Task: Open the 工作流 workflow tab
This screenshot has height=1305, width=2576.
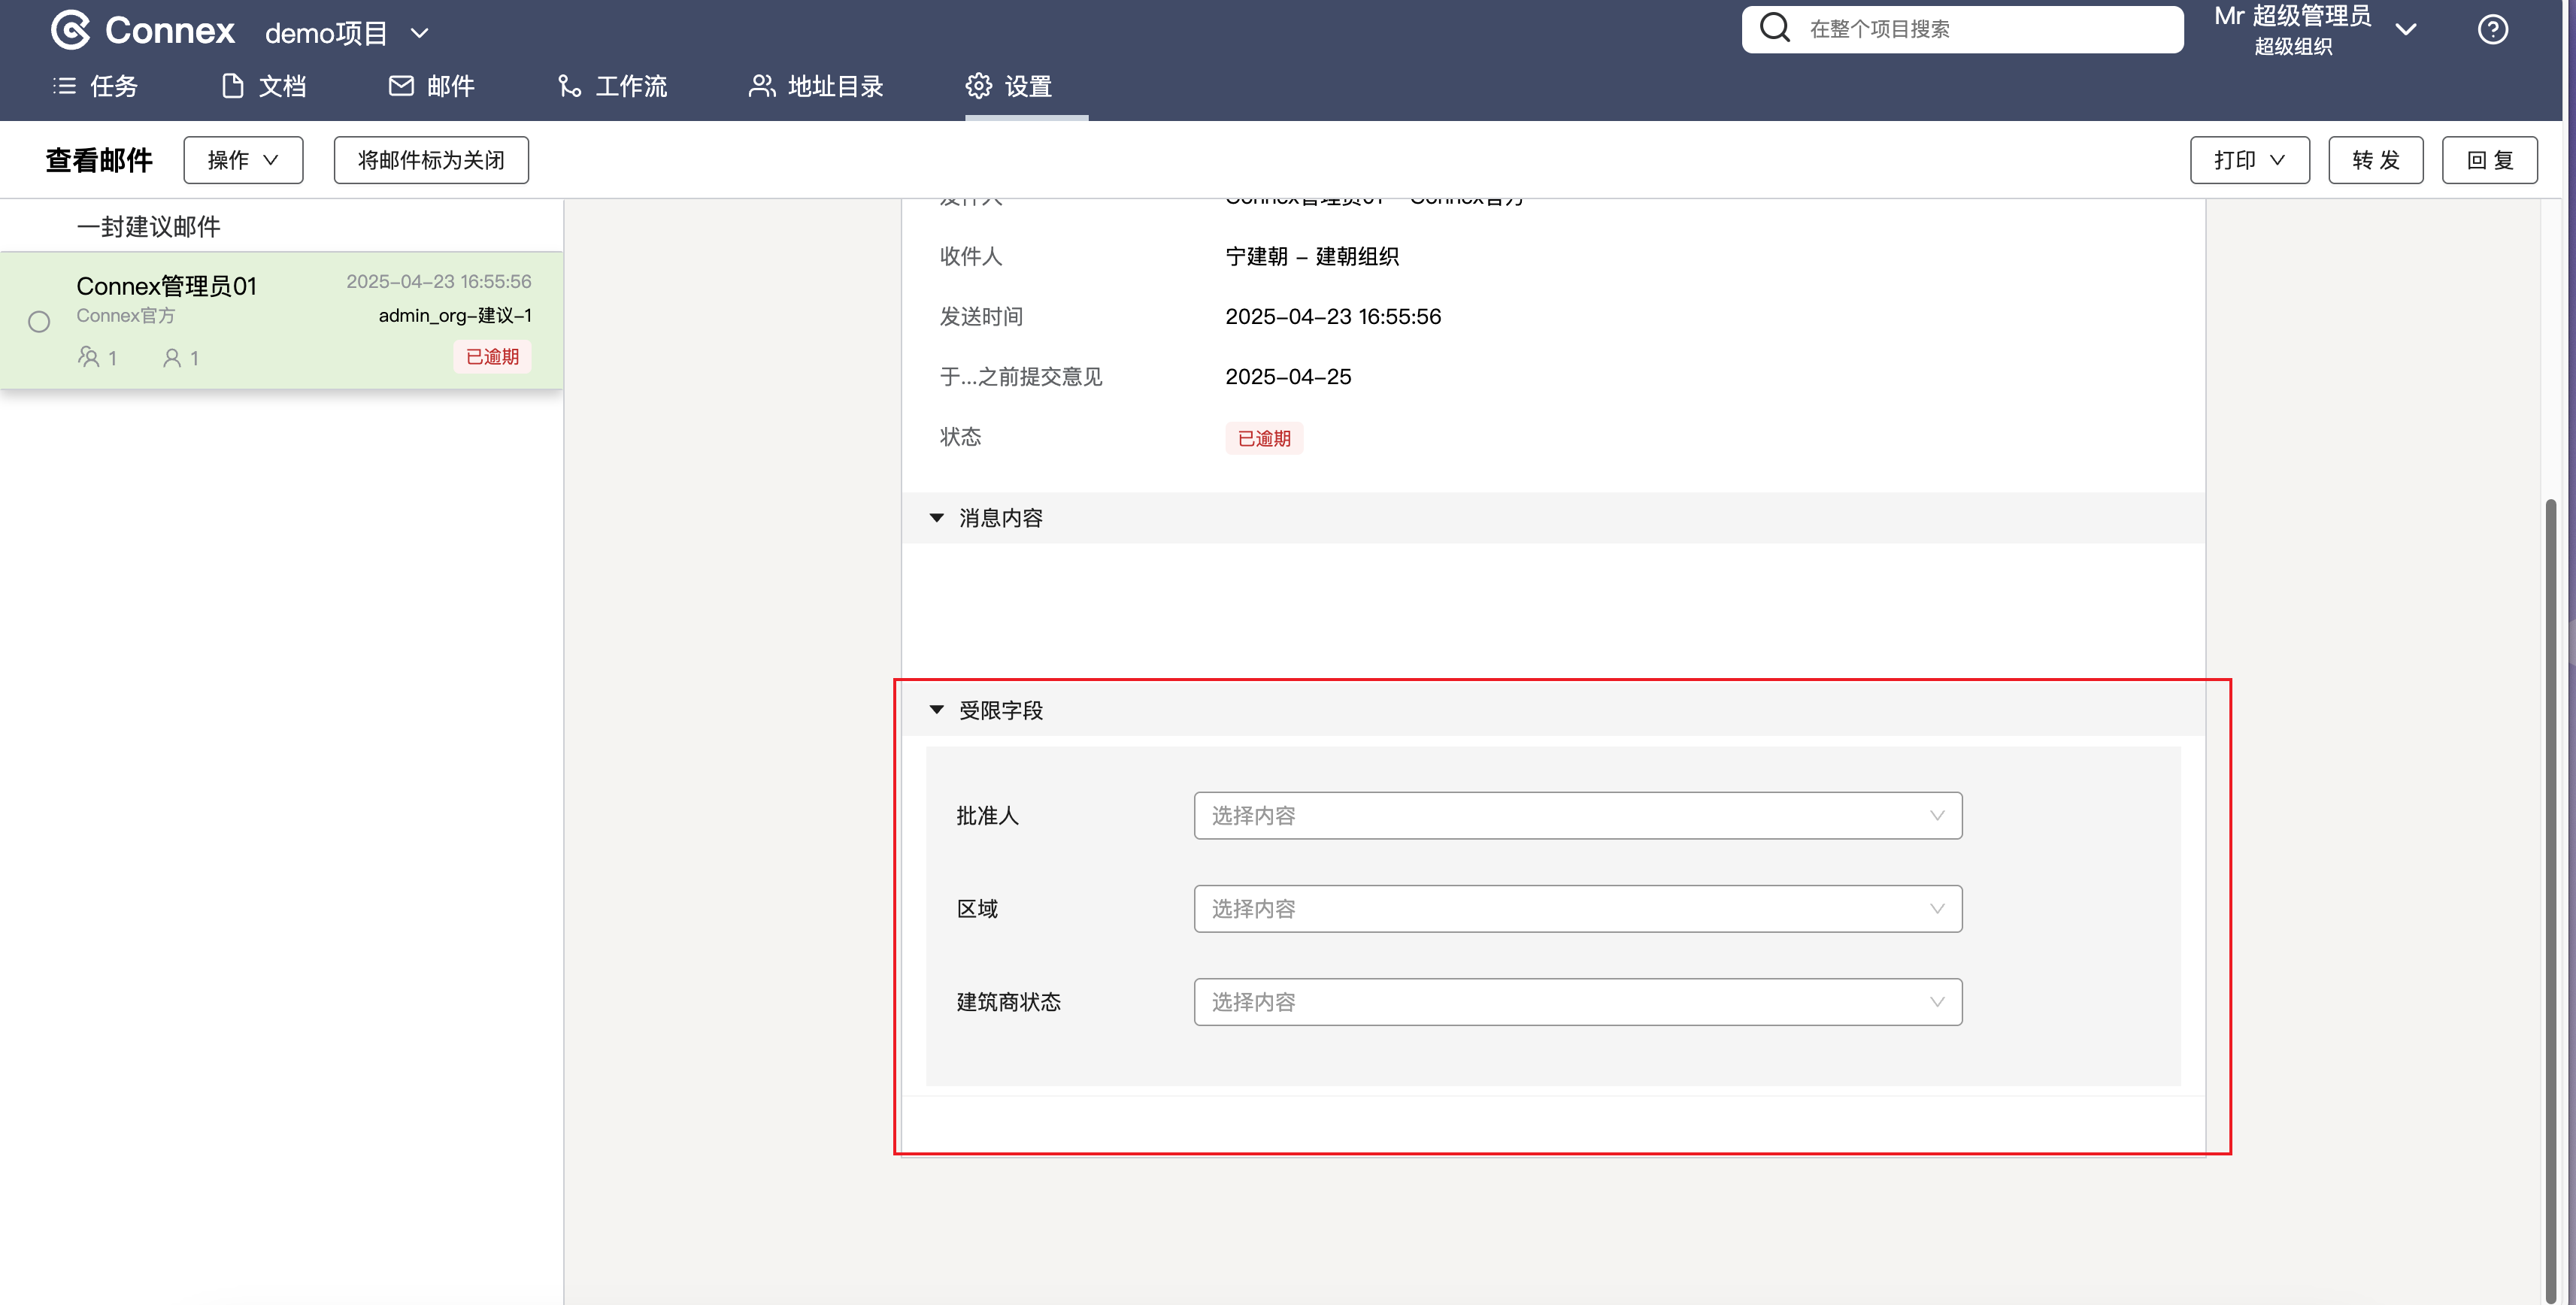Action: (612, 86)
